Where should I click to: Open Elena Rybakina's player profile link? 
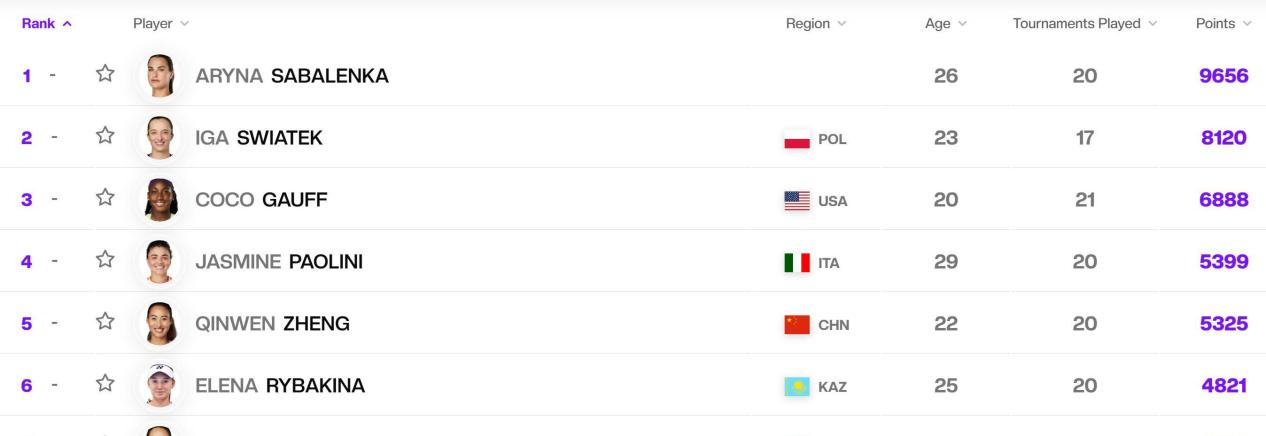pos(280,386)
